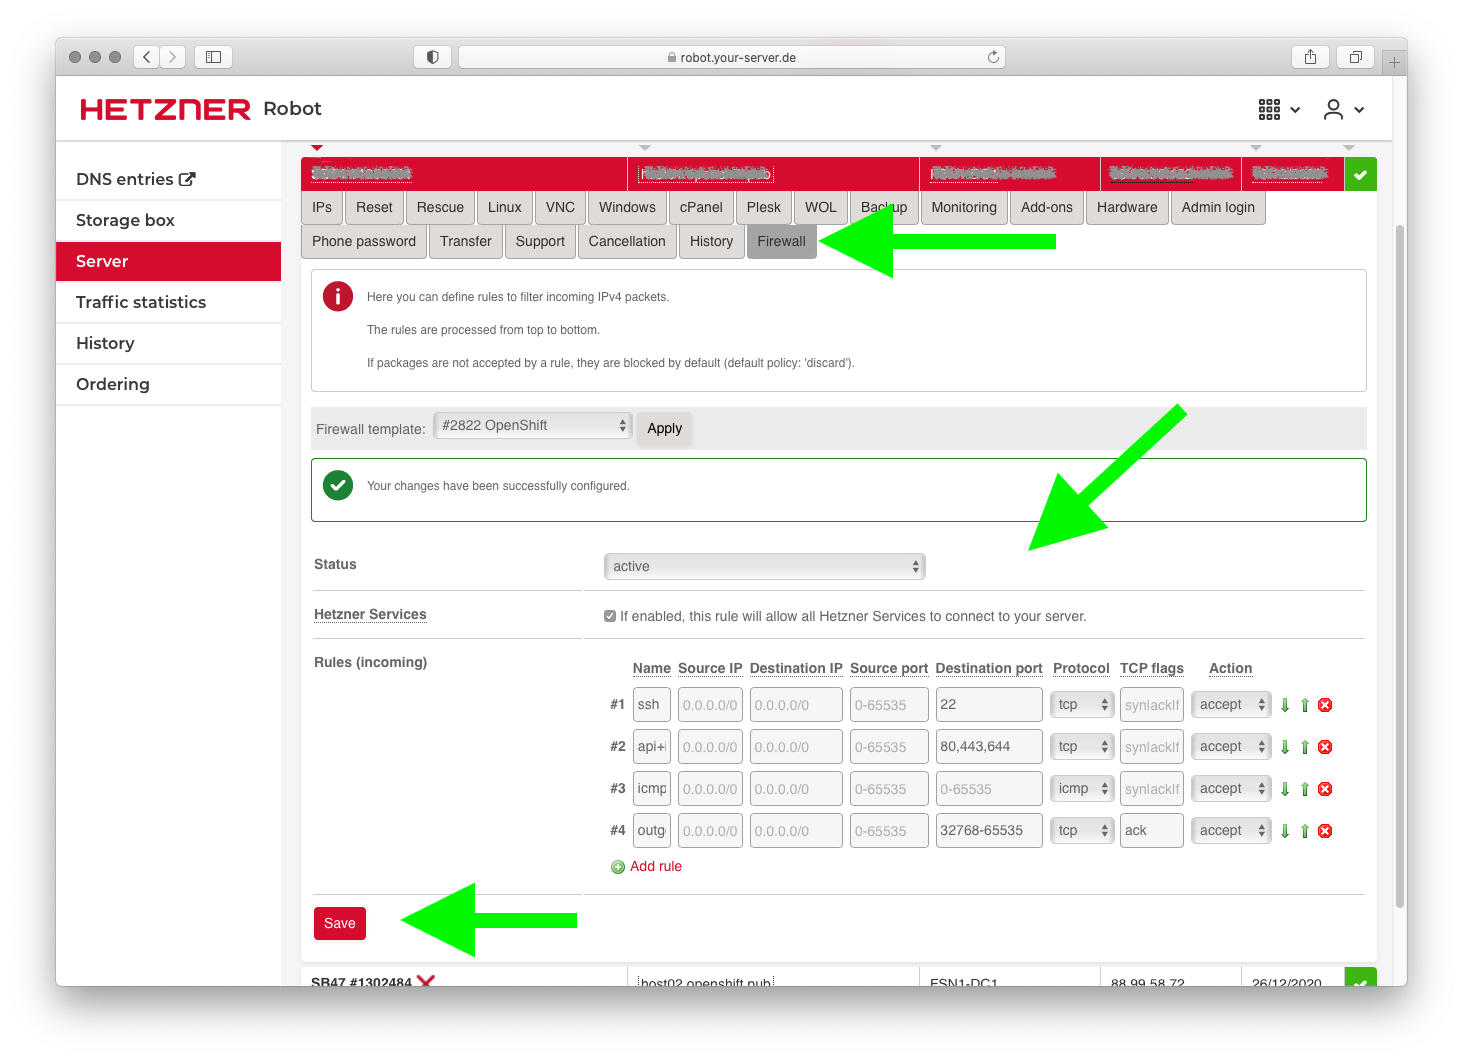The image size is (1463, 1060).
Task: Open the Firewall template dropdown
Action: (x=533, y=426)
